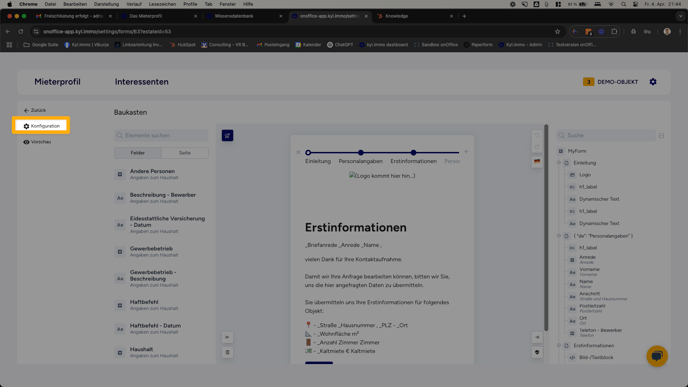688x387 pixels.
Task: Click the Gewerbebetrieb field icon
Action: pyautogui.click(x=120, y=251)
